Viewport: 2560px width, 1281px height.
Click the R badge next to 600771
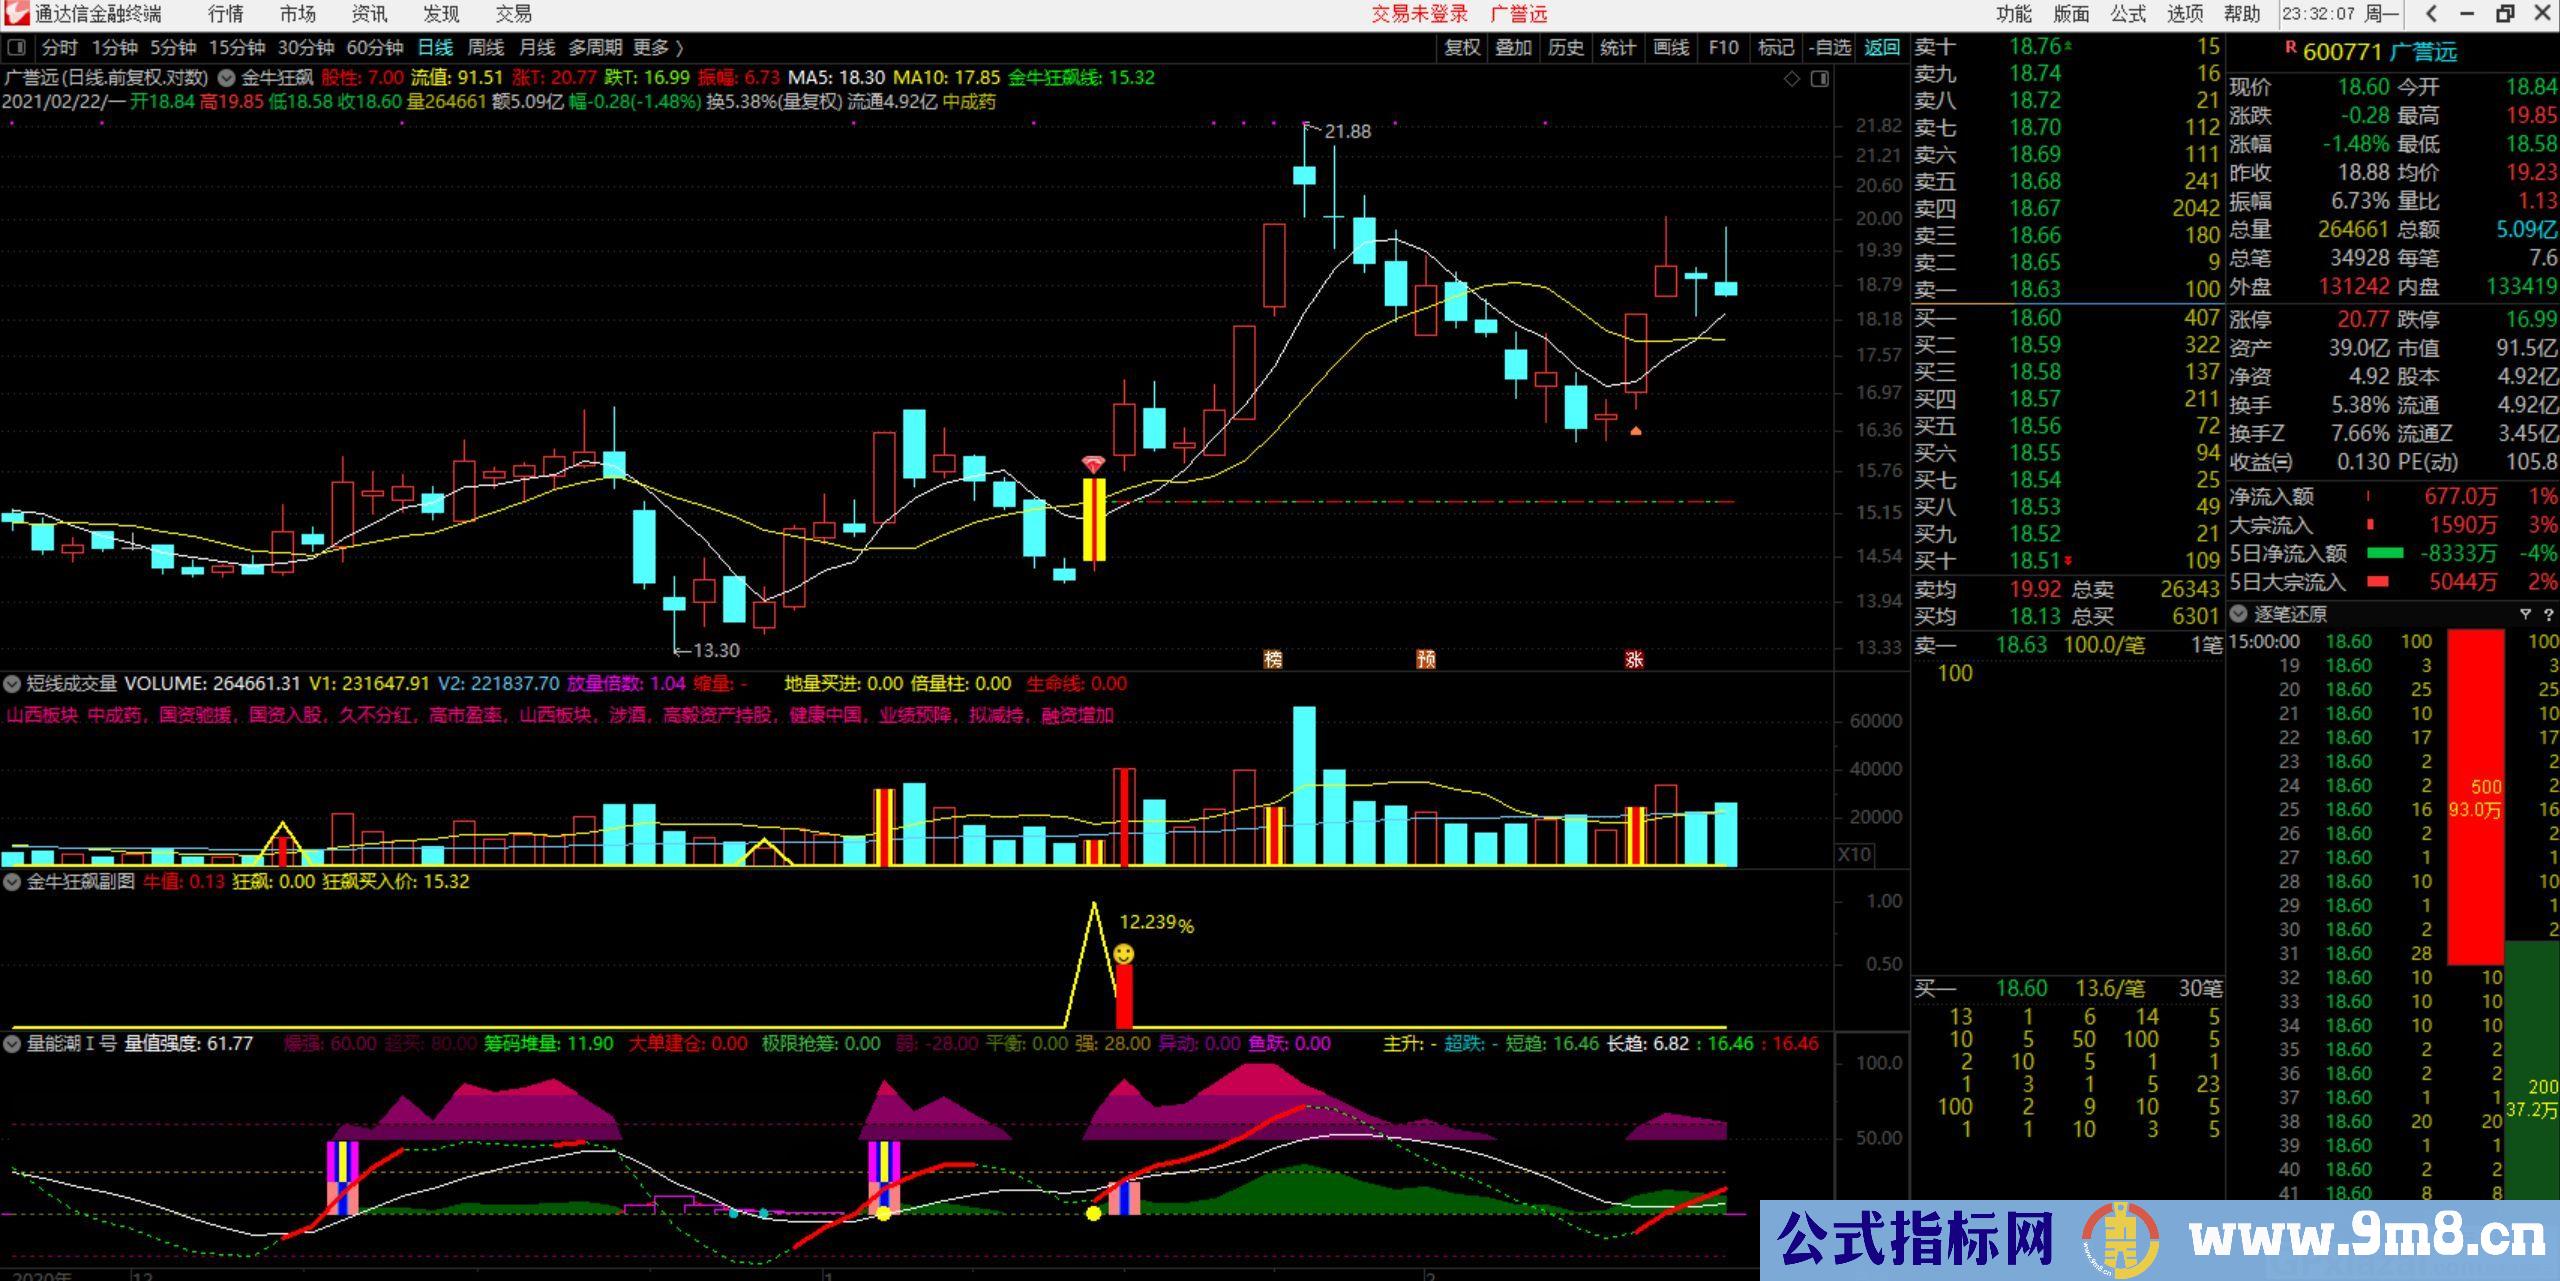coord(2291,46)
